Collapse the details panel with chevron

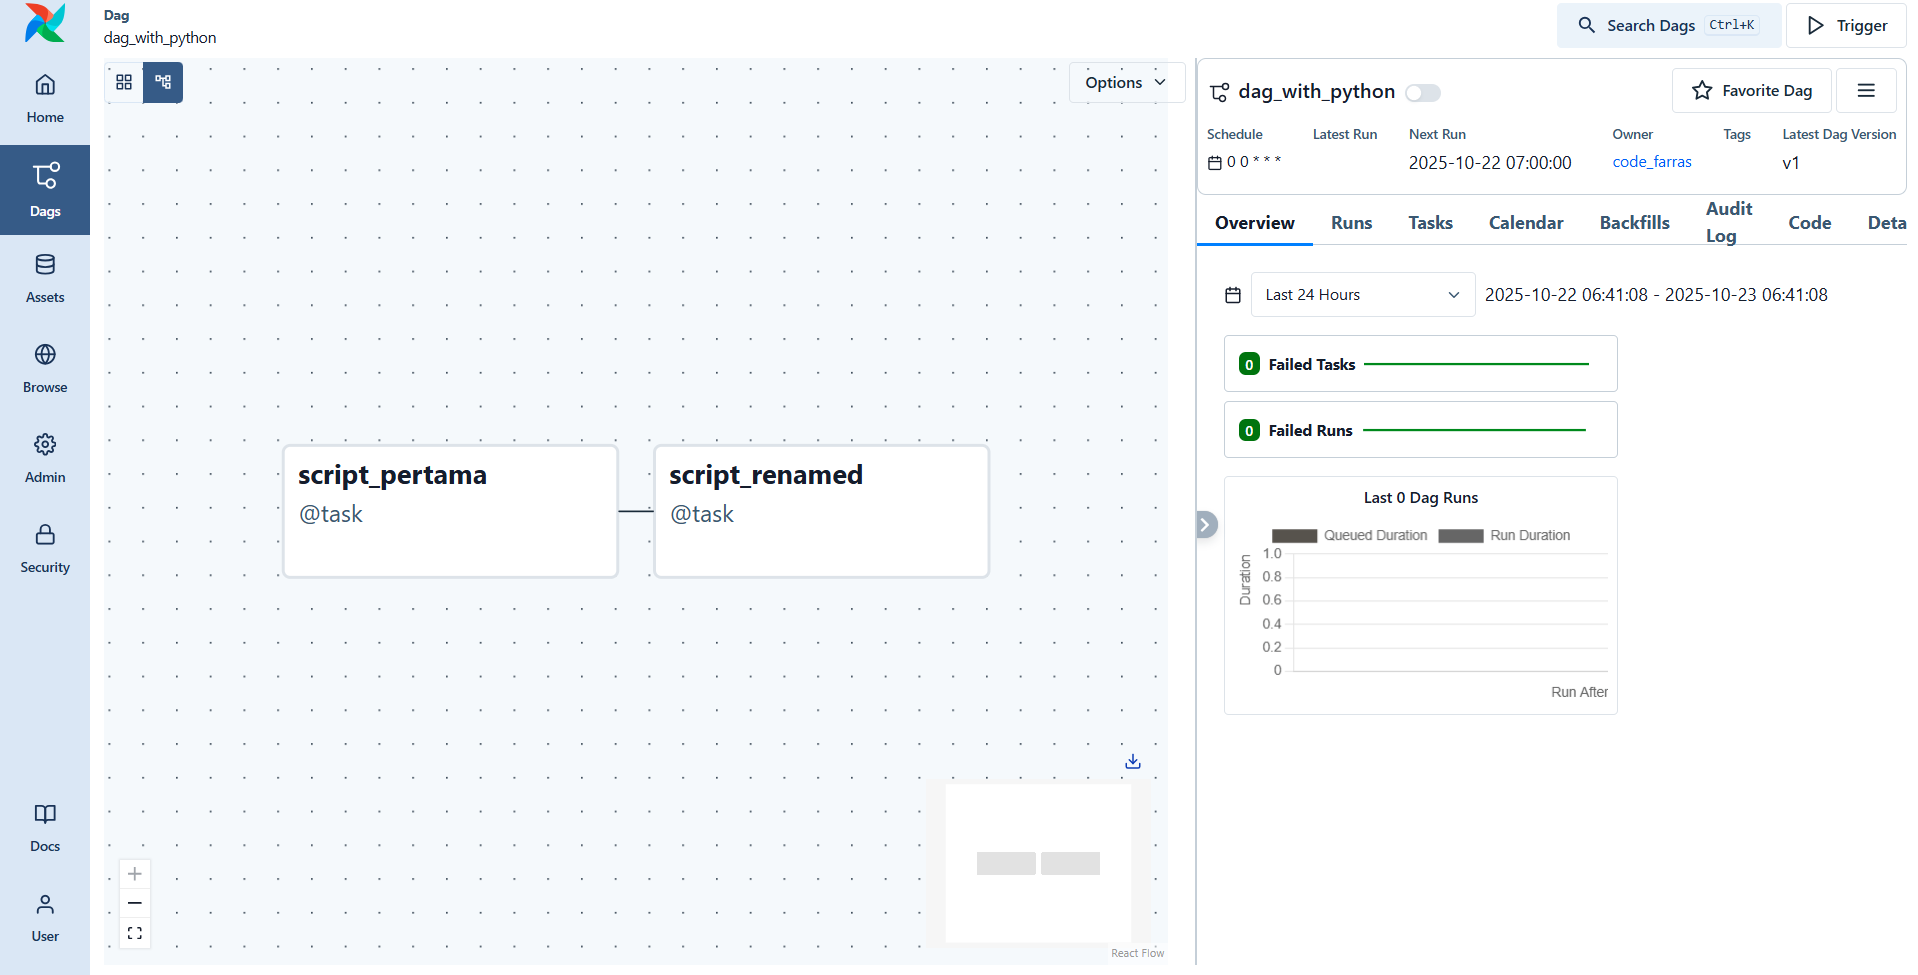pos(1206,524)
